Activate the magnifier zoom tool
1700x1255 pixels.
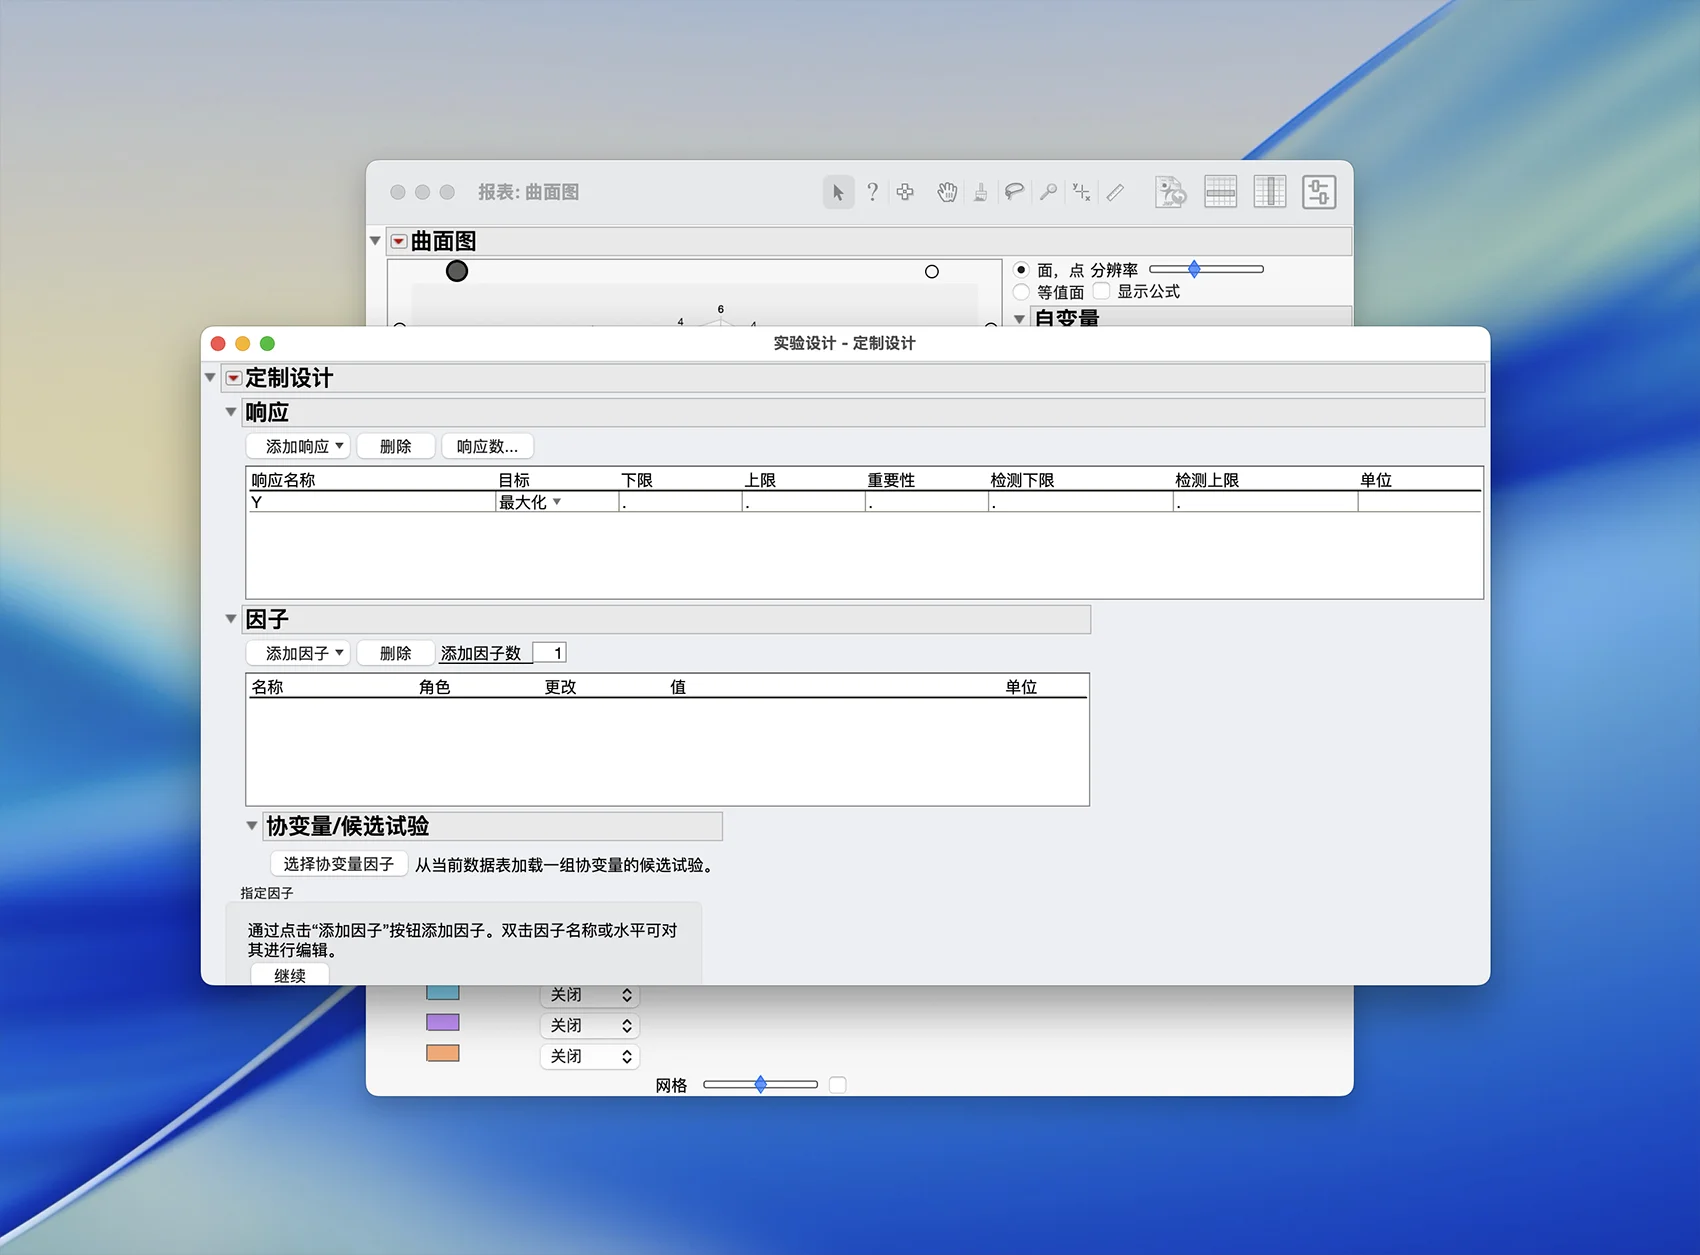pos(1048,192)
